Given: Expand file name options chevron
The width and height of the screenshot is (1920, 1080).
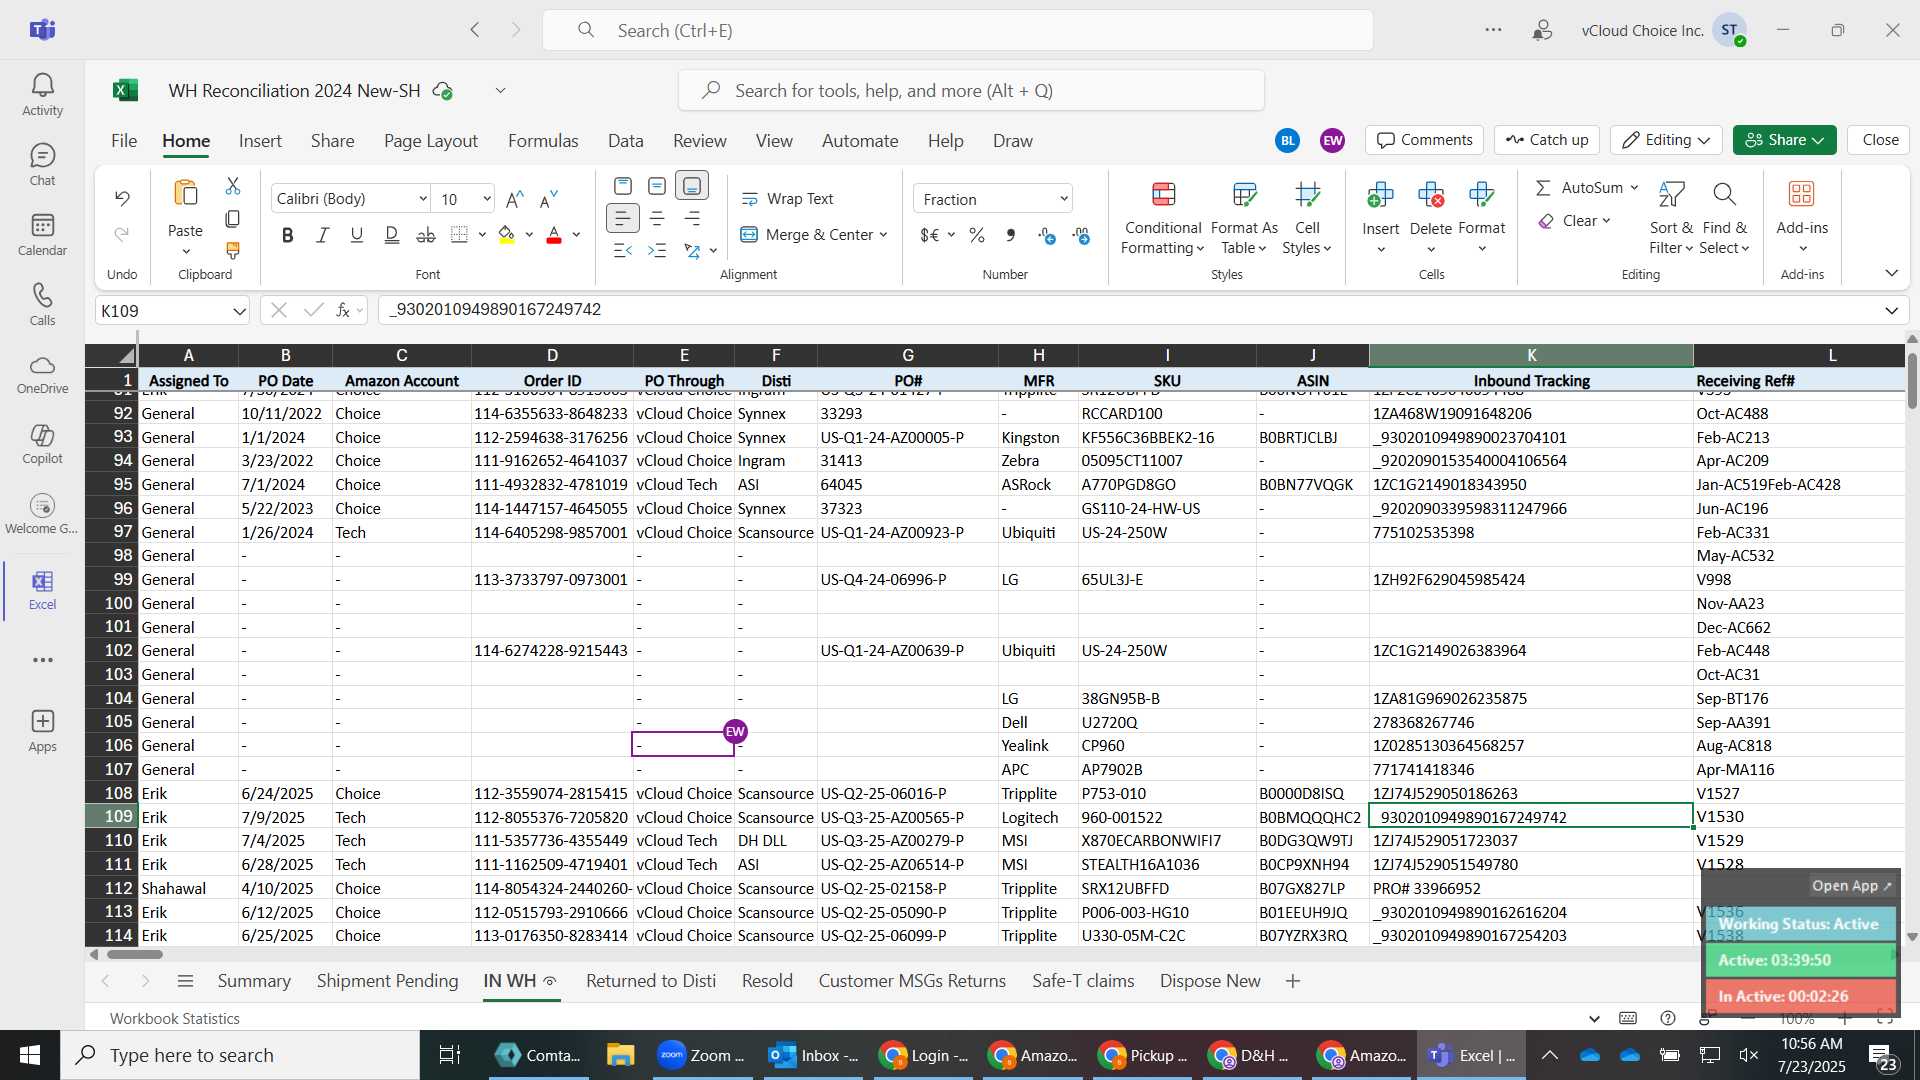Looking at the screenshot, I should 500,91.
